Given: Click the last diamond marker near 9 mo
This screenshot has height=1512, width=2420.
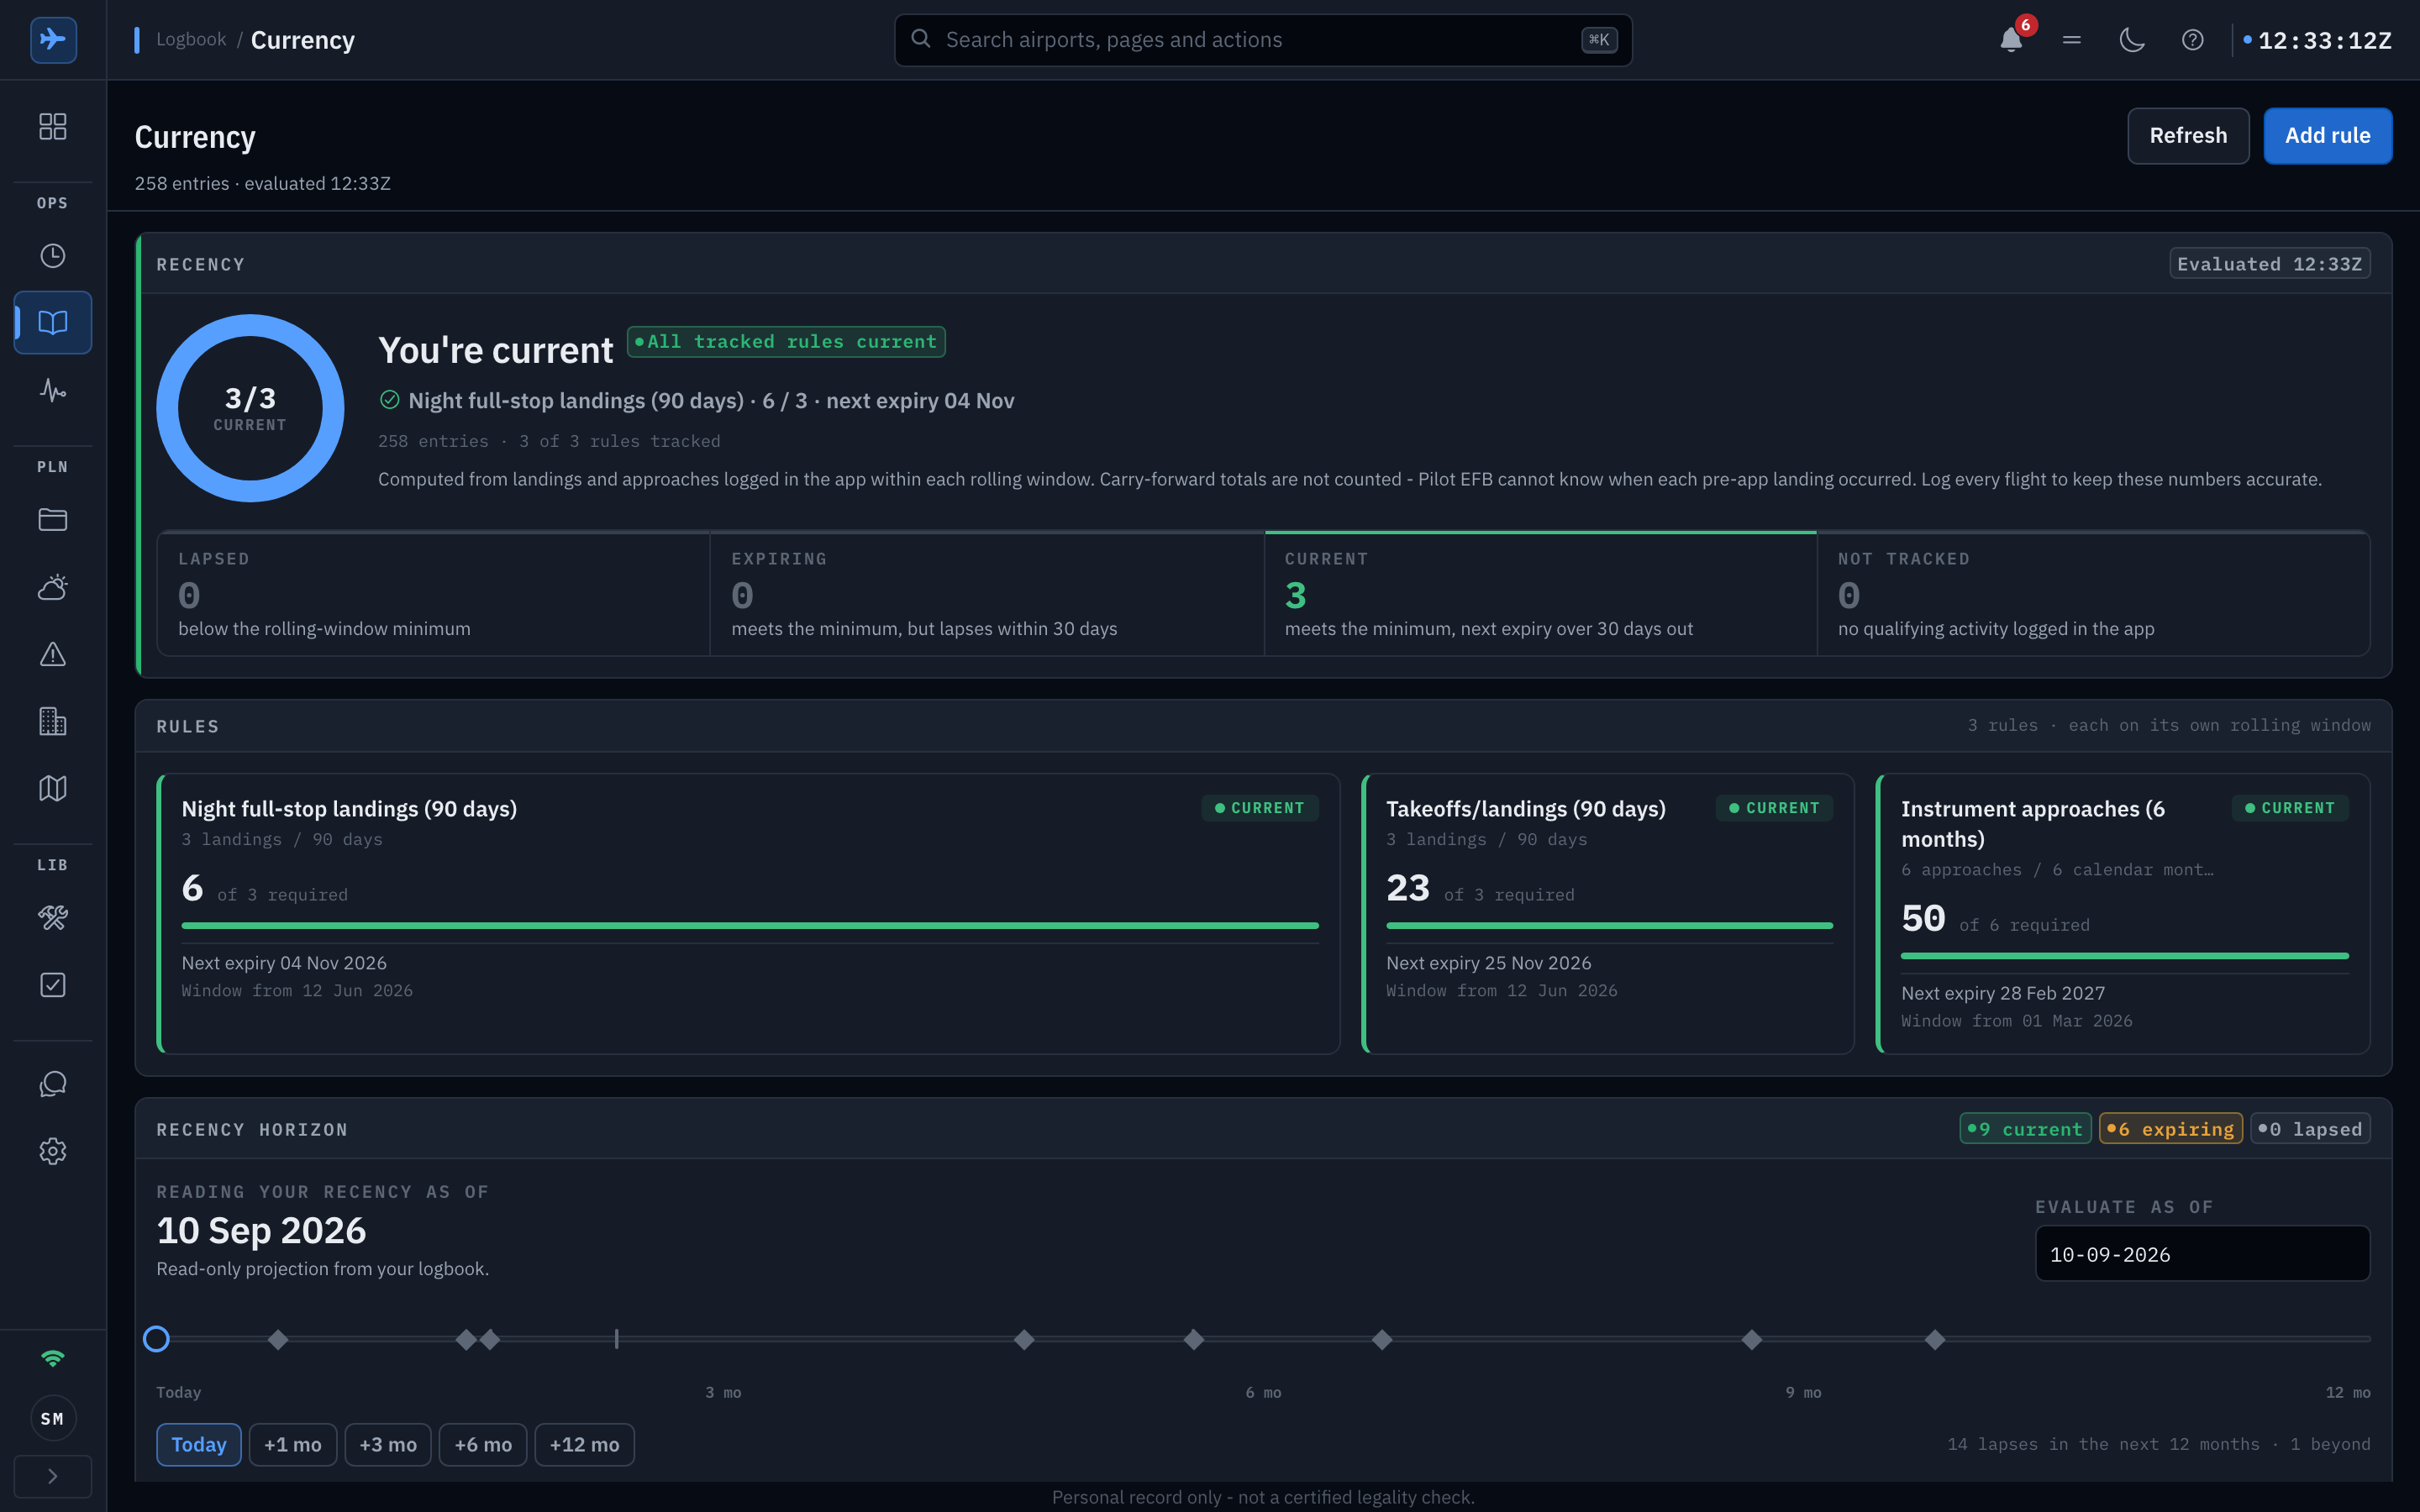Looking at the screenshot, I should [x=1935, y=1339].
